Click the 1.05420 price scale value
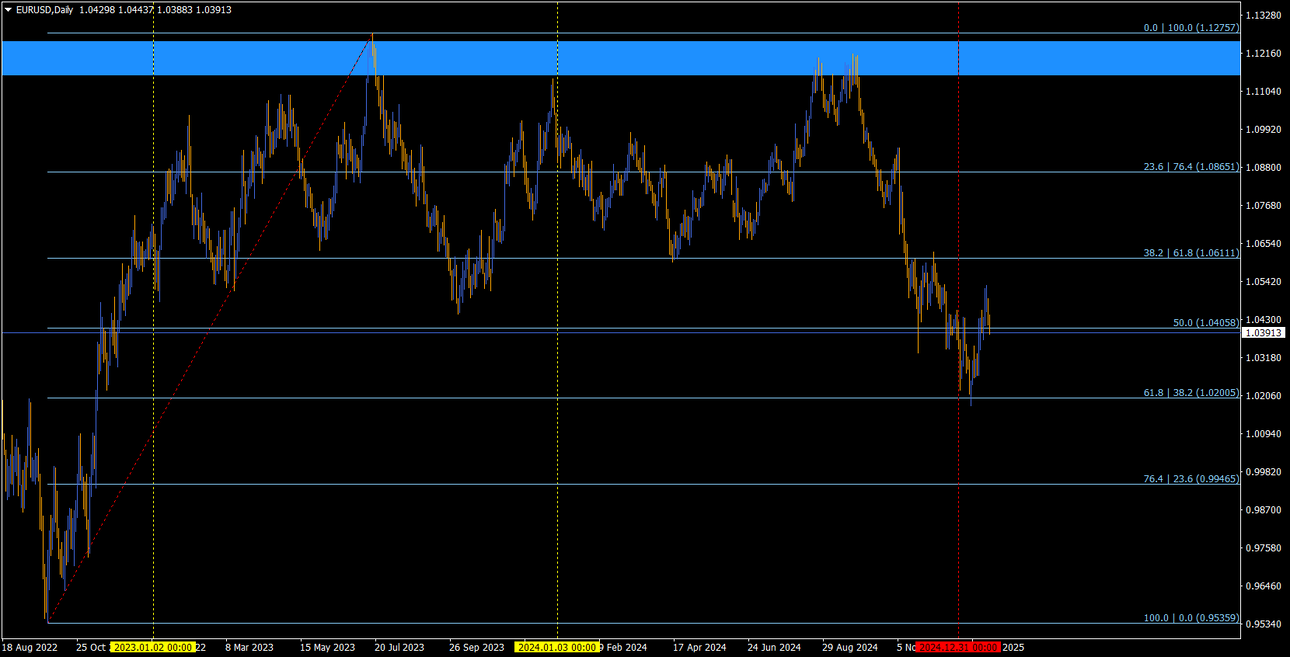 pyautogui.click(x=1264, y=281)
